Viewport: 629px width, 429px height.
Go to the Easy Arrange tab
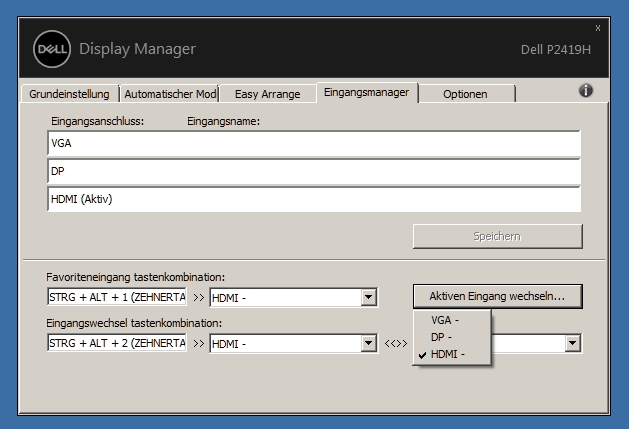click(x=268, y=94)
